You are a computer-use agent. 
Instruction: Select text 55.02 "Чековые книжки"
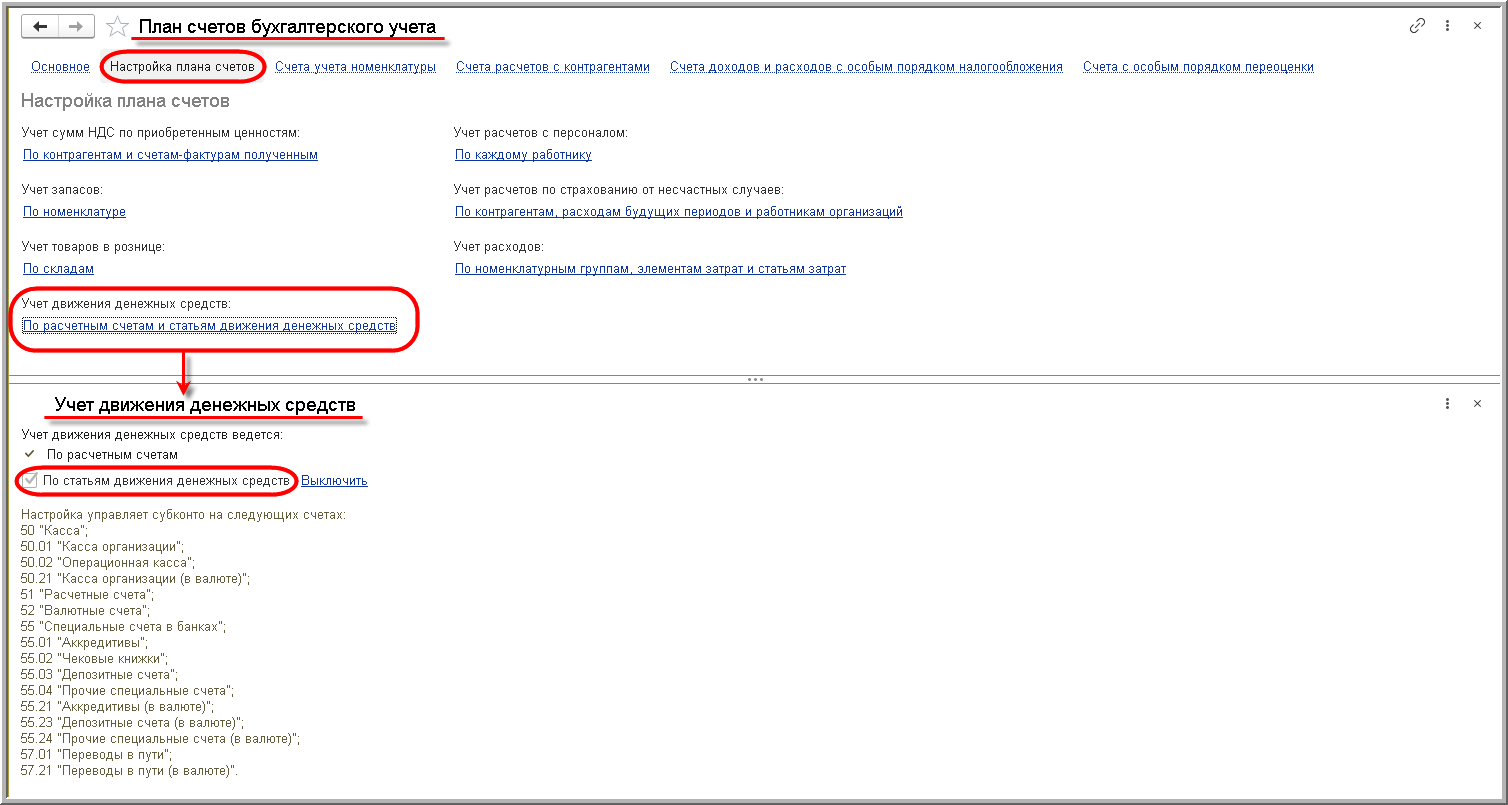coord(95,659)
